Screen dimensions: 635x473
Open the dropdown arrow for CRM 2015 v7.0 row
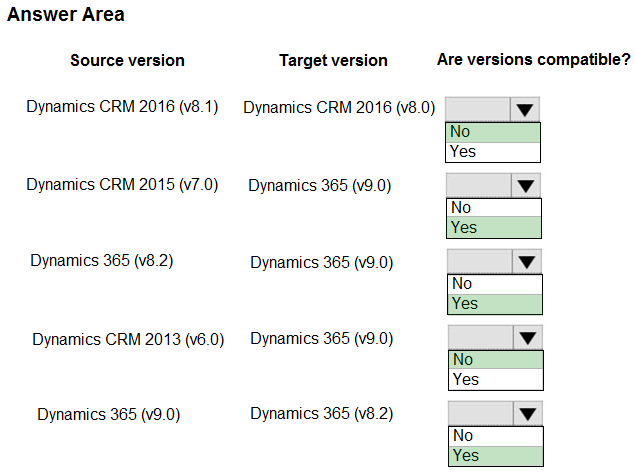(x=526, y=185)
